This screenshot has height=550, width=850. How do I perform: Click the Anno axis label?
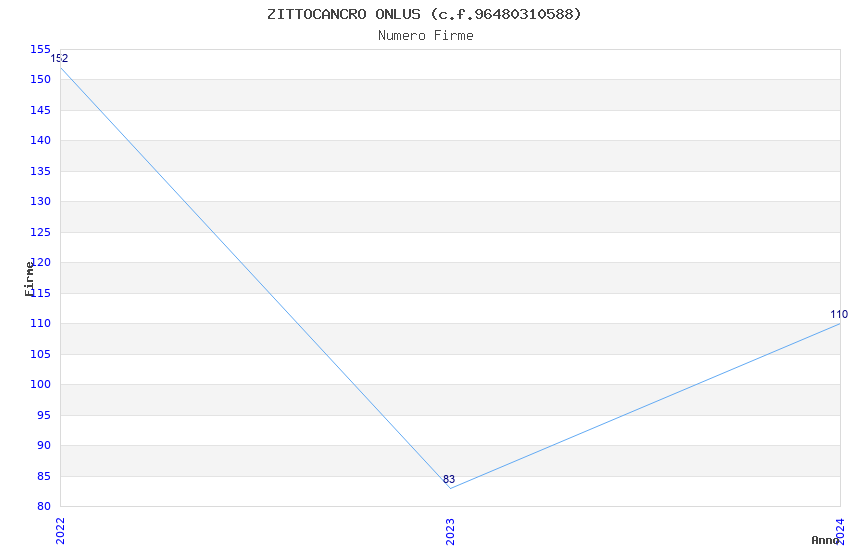(825, 540)
